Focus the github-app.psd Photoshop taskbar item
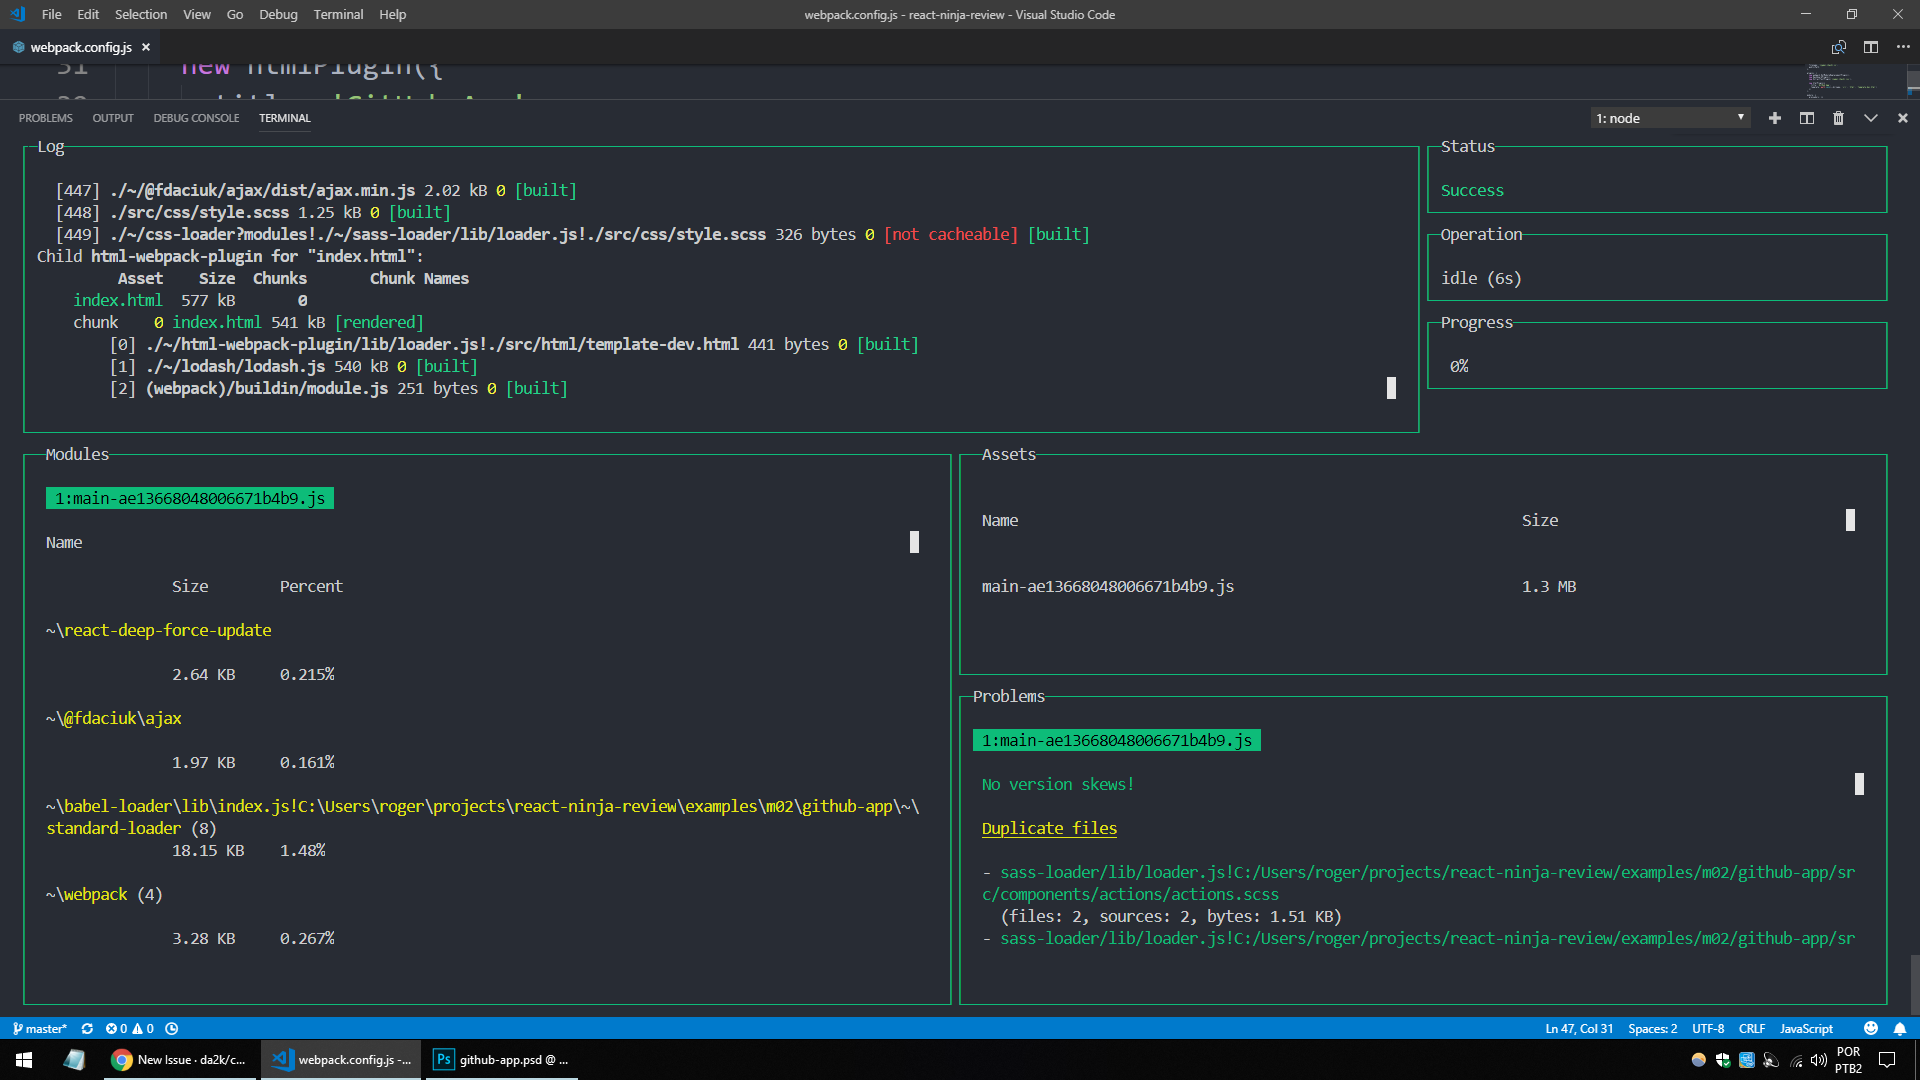Image resolution: width=1920 pixels, height=1080 pixels. click(x=502, y=1059)
